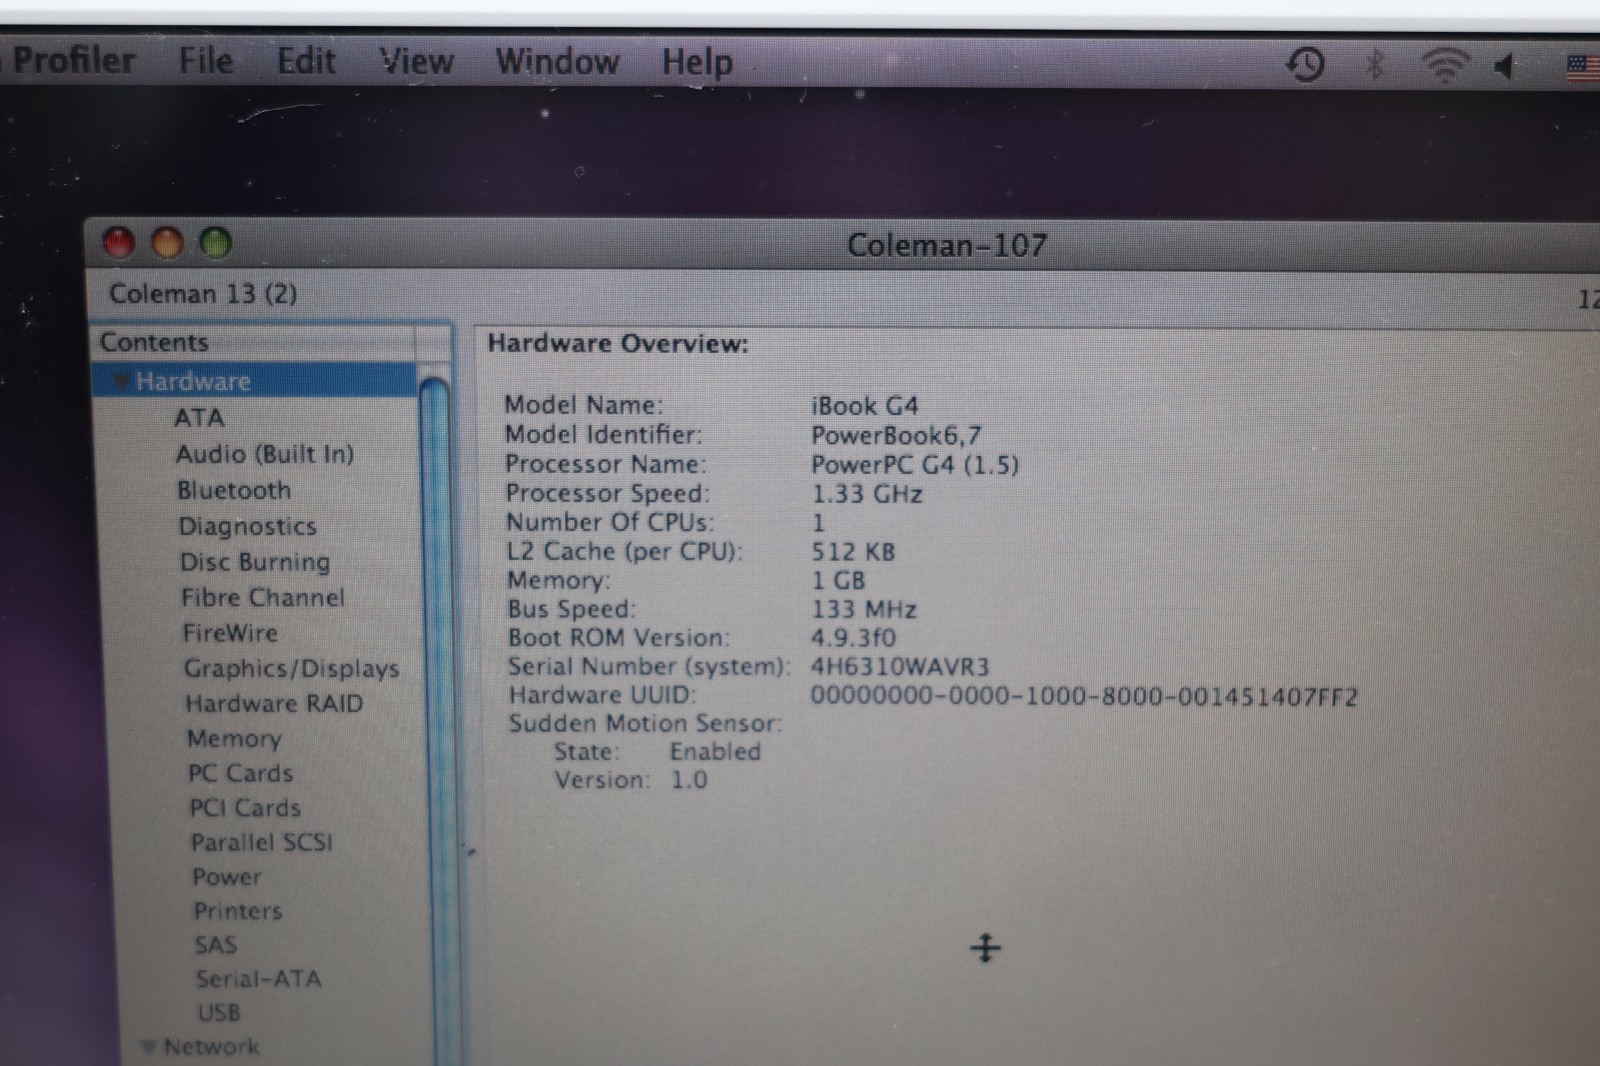The height and width of the screenshot is (1066, 1600).
Task: Click the green zoom window button
Action: click(215, 243)
